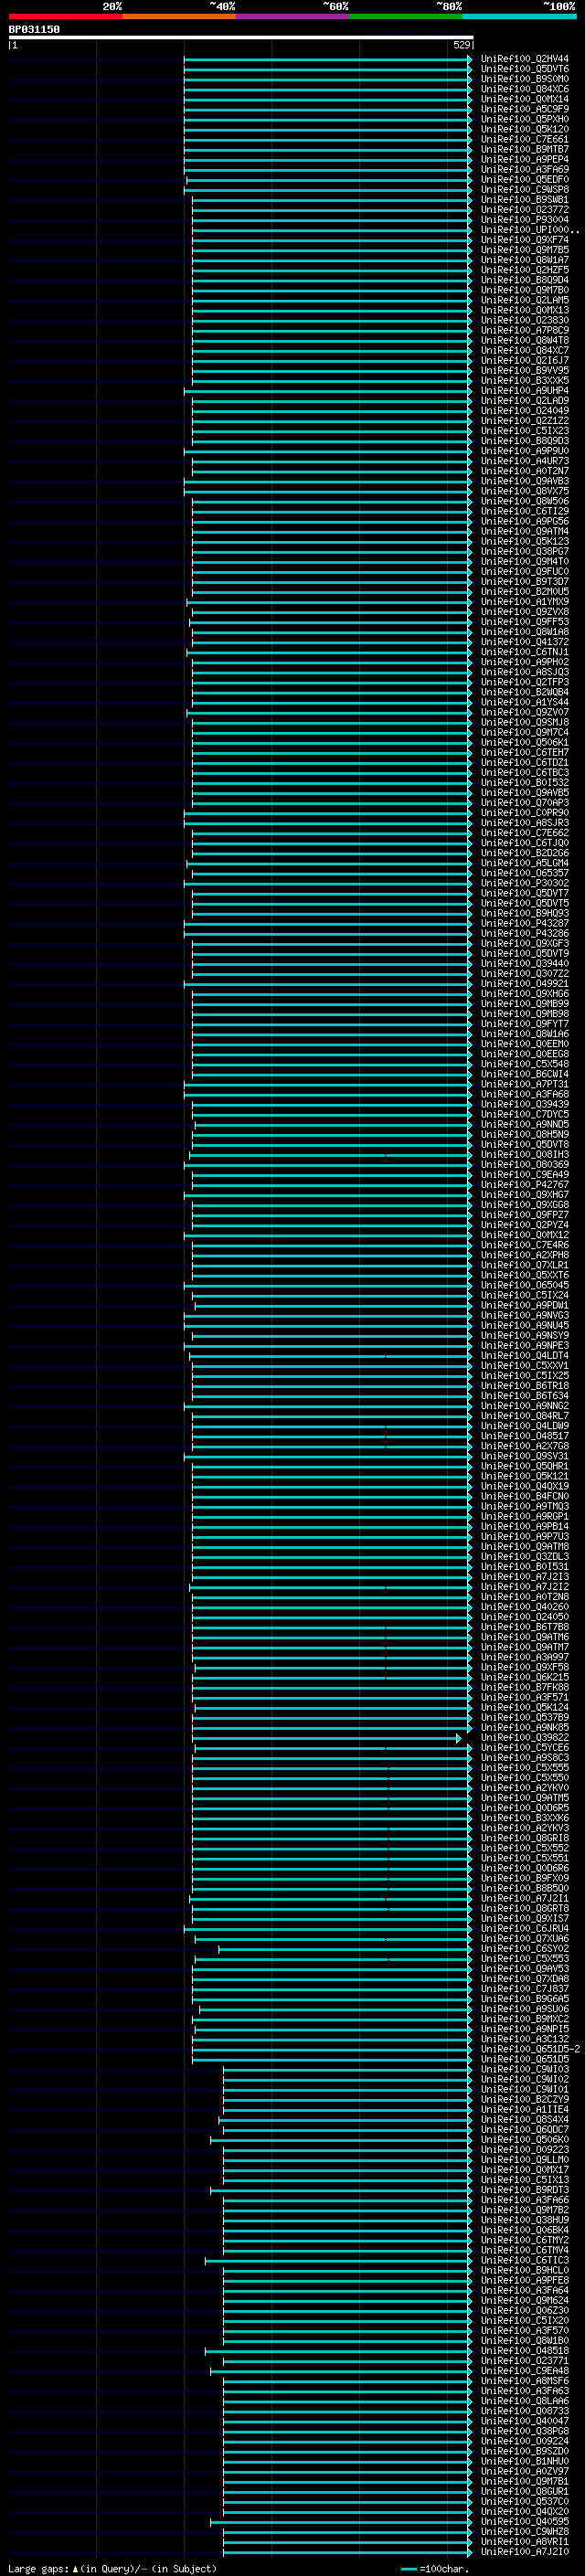The width and height of the screenshot is (585, 2576).
Task: Select hit UniRef100_C5X555
Action: [x=525, y=1768]
